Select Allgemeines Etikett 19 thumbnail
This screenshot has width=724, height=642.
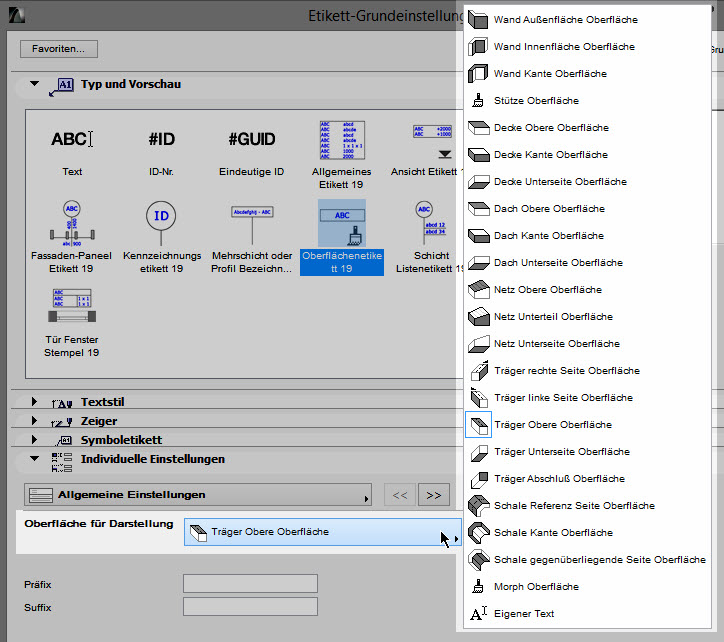[342, 140]
